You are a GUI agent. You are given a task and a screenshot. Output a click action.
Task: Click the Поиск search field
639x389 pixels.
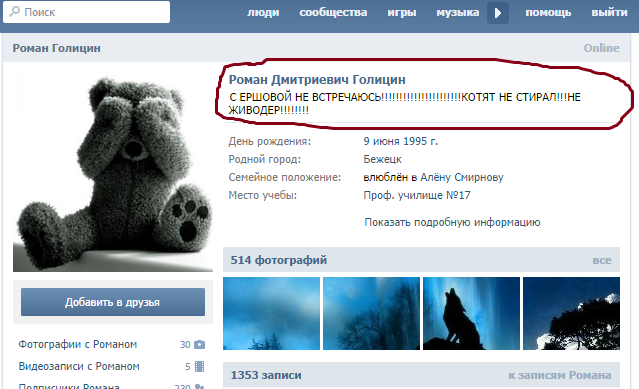(x=86, y=12)
